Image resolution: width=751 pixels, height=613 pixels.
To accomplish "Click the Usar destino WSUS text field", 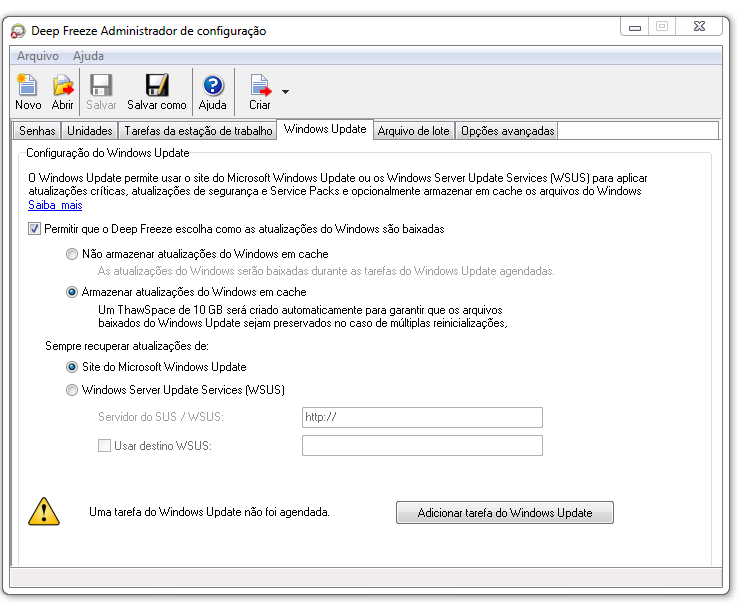I will coord(422,445).
